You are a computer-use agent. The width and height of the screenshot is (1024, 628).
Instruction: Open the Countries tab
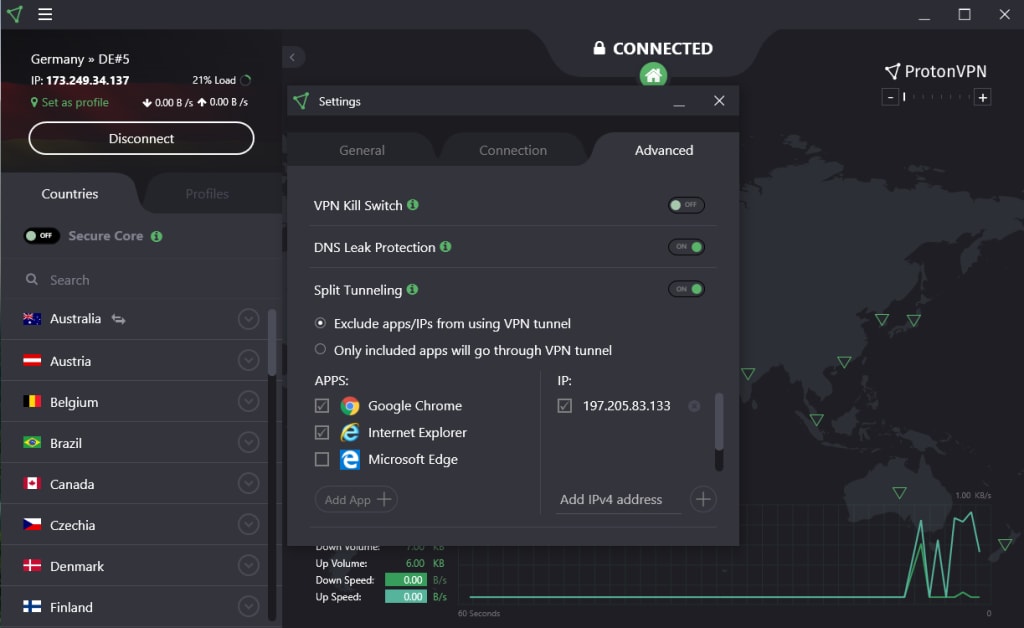[x=70, y=194]
